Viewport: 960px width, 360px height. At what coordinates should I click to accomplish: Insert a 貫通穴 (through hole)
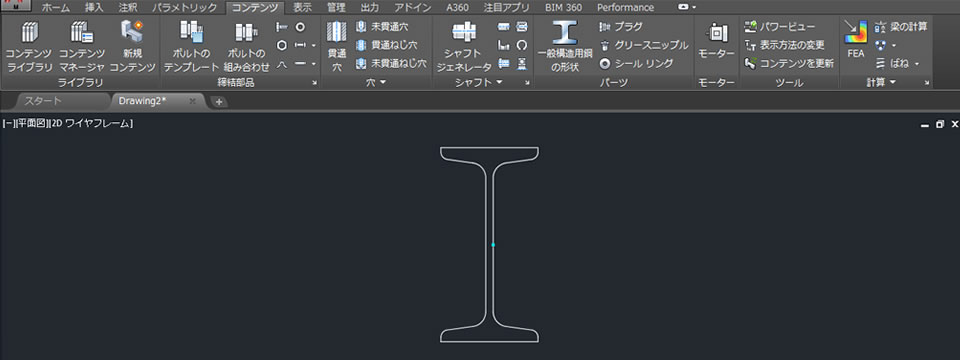[x=337, y=46]
